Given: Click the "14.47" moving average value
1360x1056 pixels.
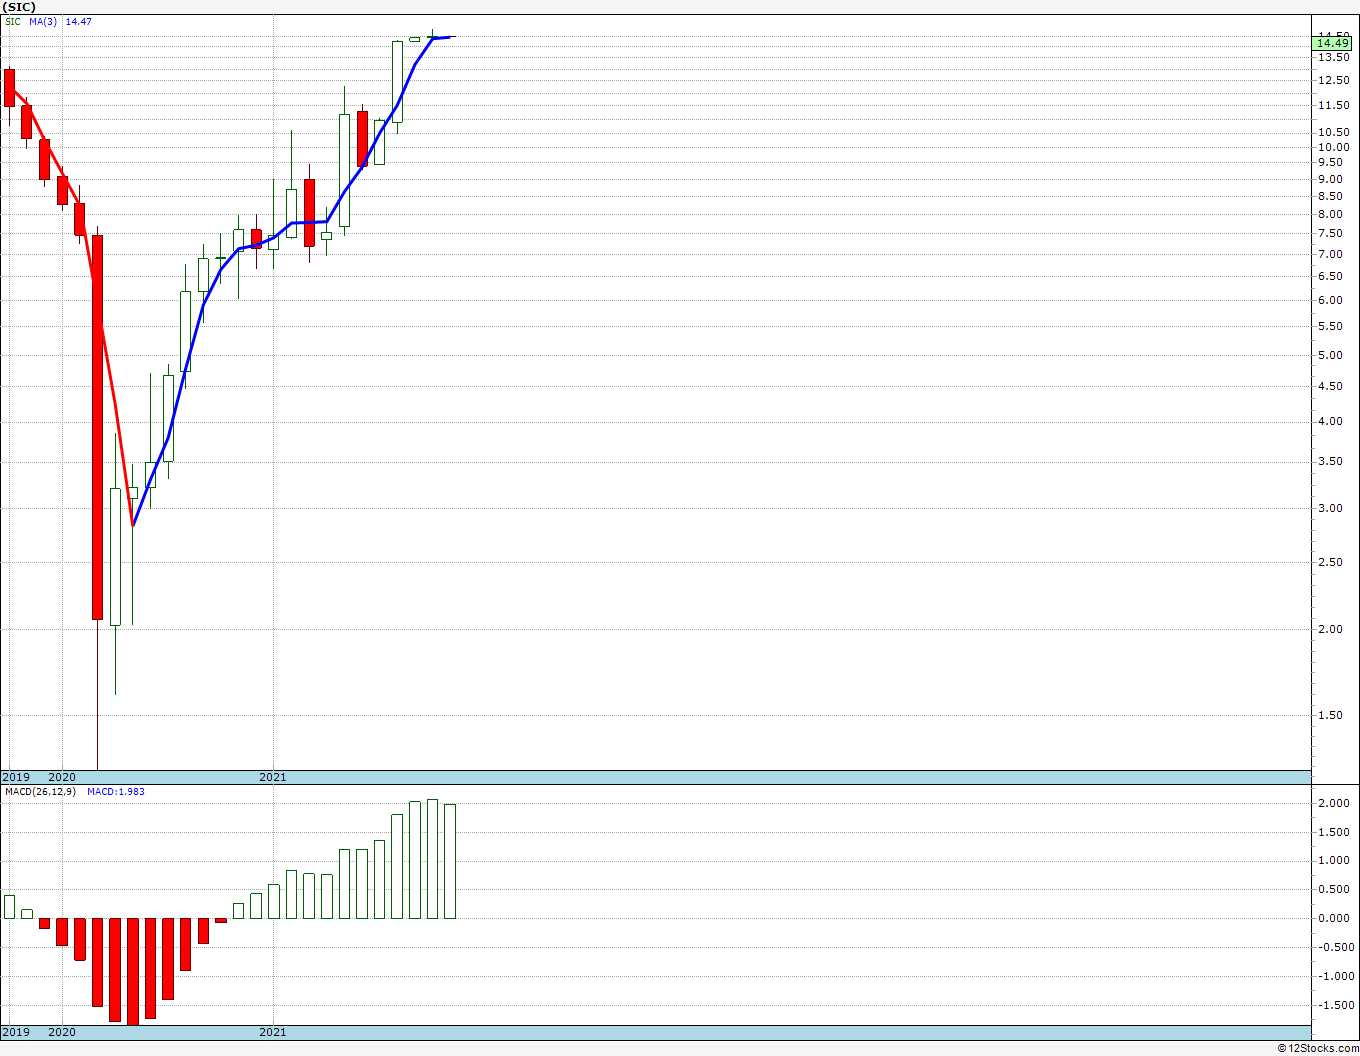Looking at the screenshot, I should click(x=78, y=21).
